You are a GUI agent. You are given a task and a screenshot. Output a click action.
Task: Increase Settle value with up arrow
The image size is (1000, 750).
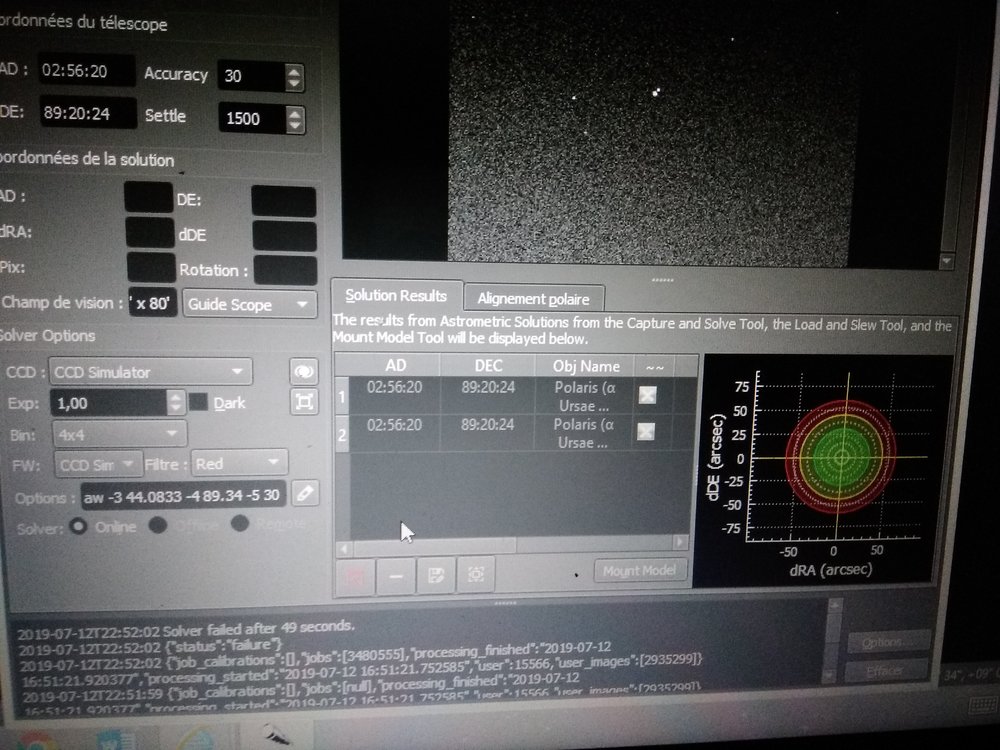(295, 114)
